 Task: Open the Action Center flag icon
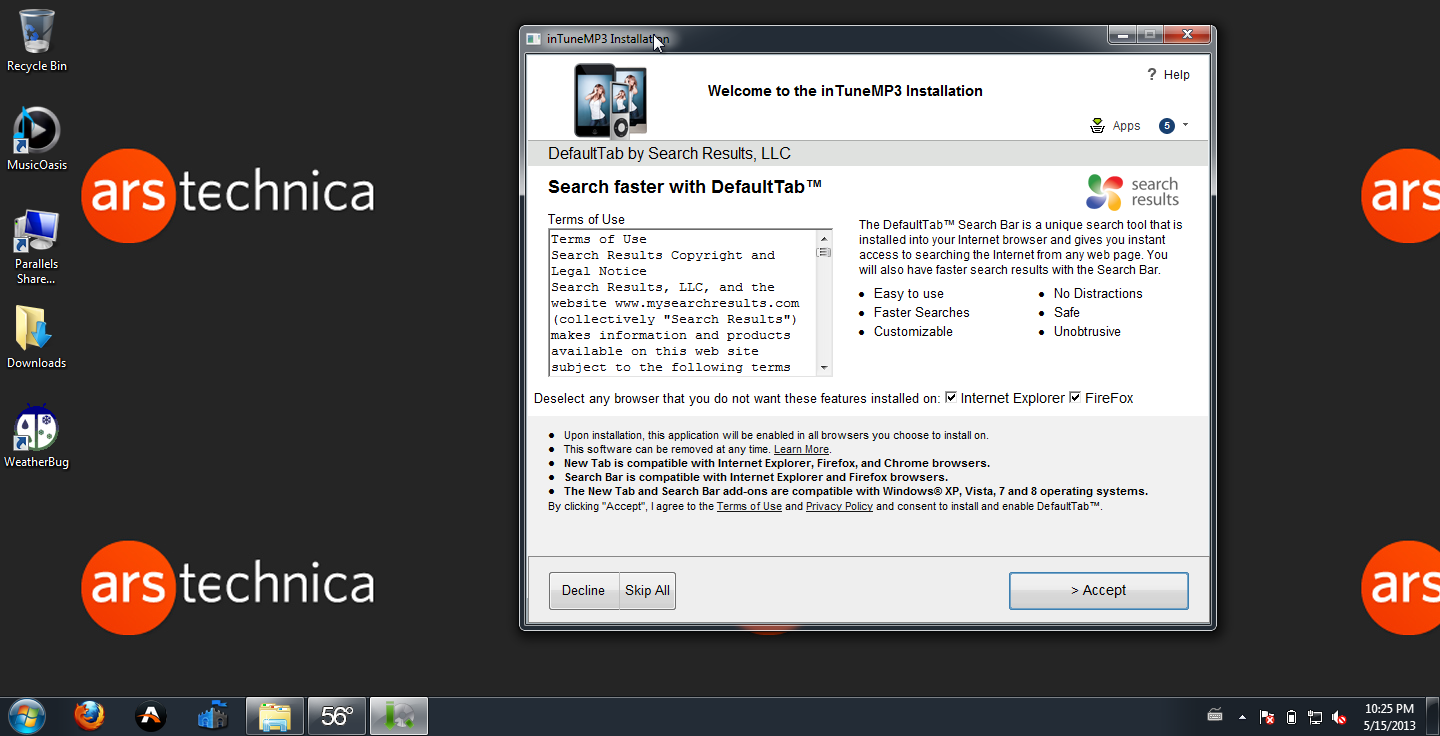click(x=1267, y=717)
